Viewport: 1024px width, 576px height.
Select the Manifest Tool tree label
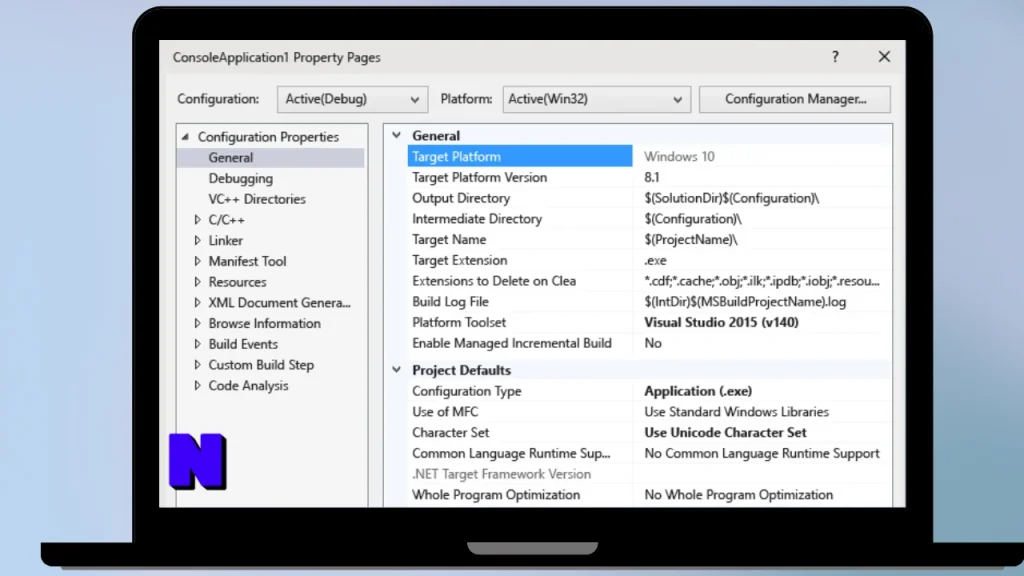pyautogui.click(x=247, y=261)
